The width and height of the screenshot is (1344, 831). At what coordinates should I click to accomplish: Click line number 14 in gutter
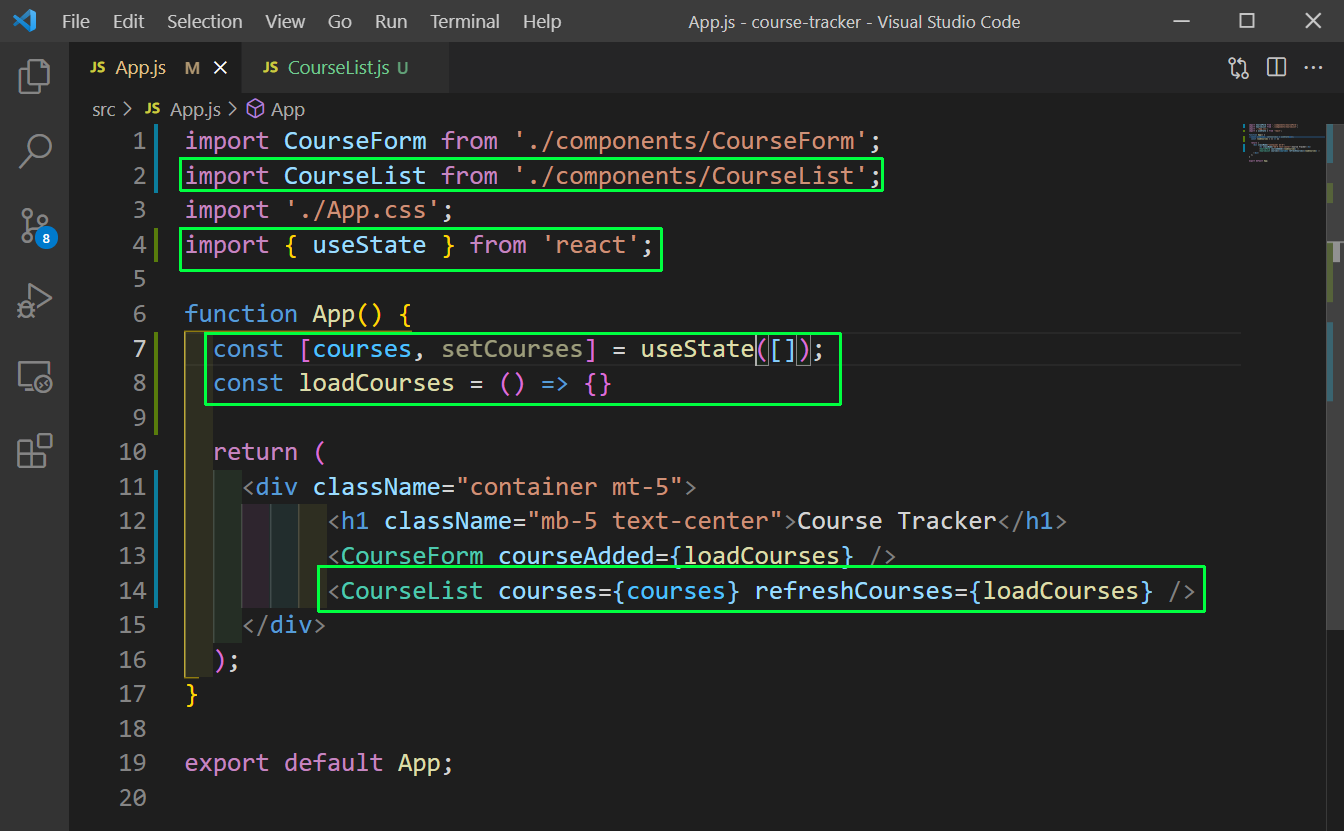pos(132,590)
